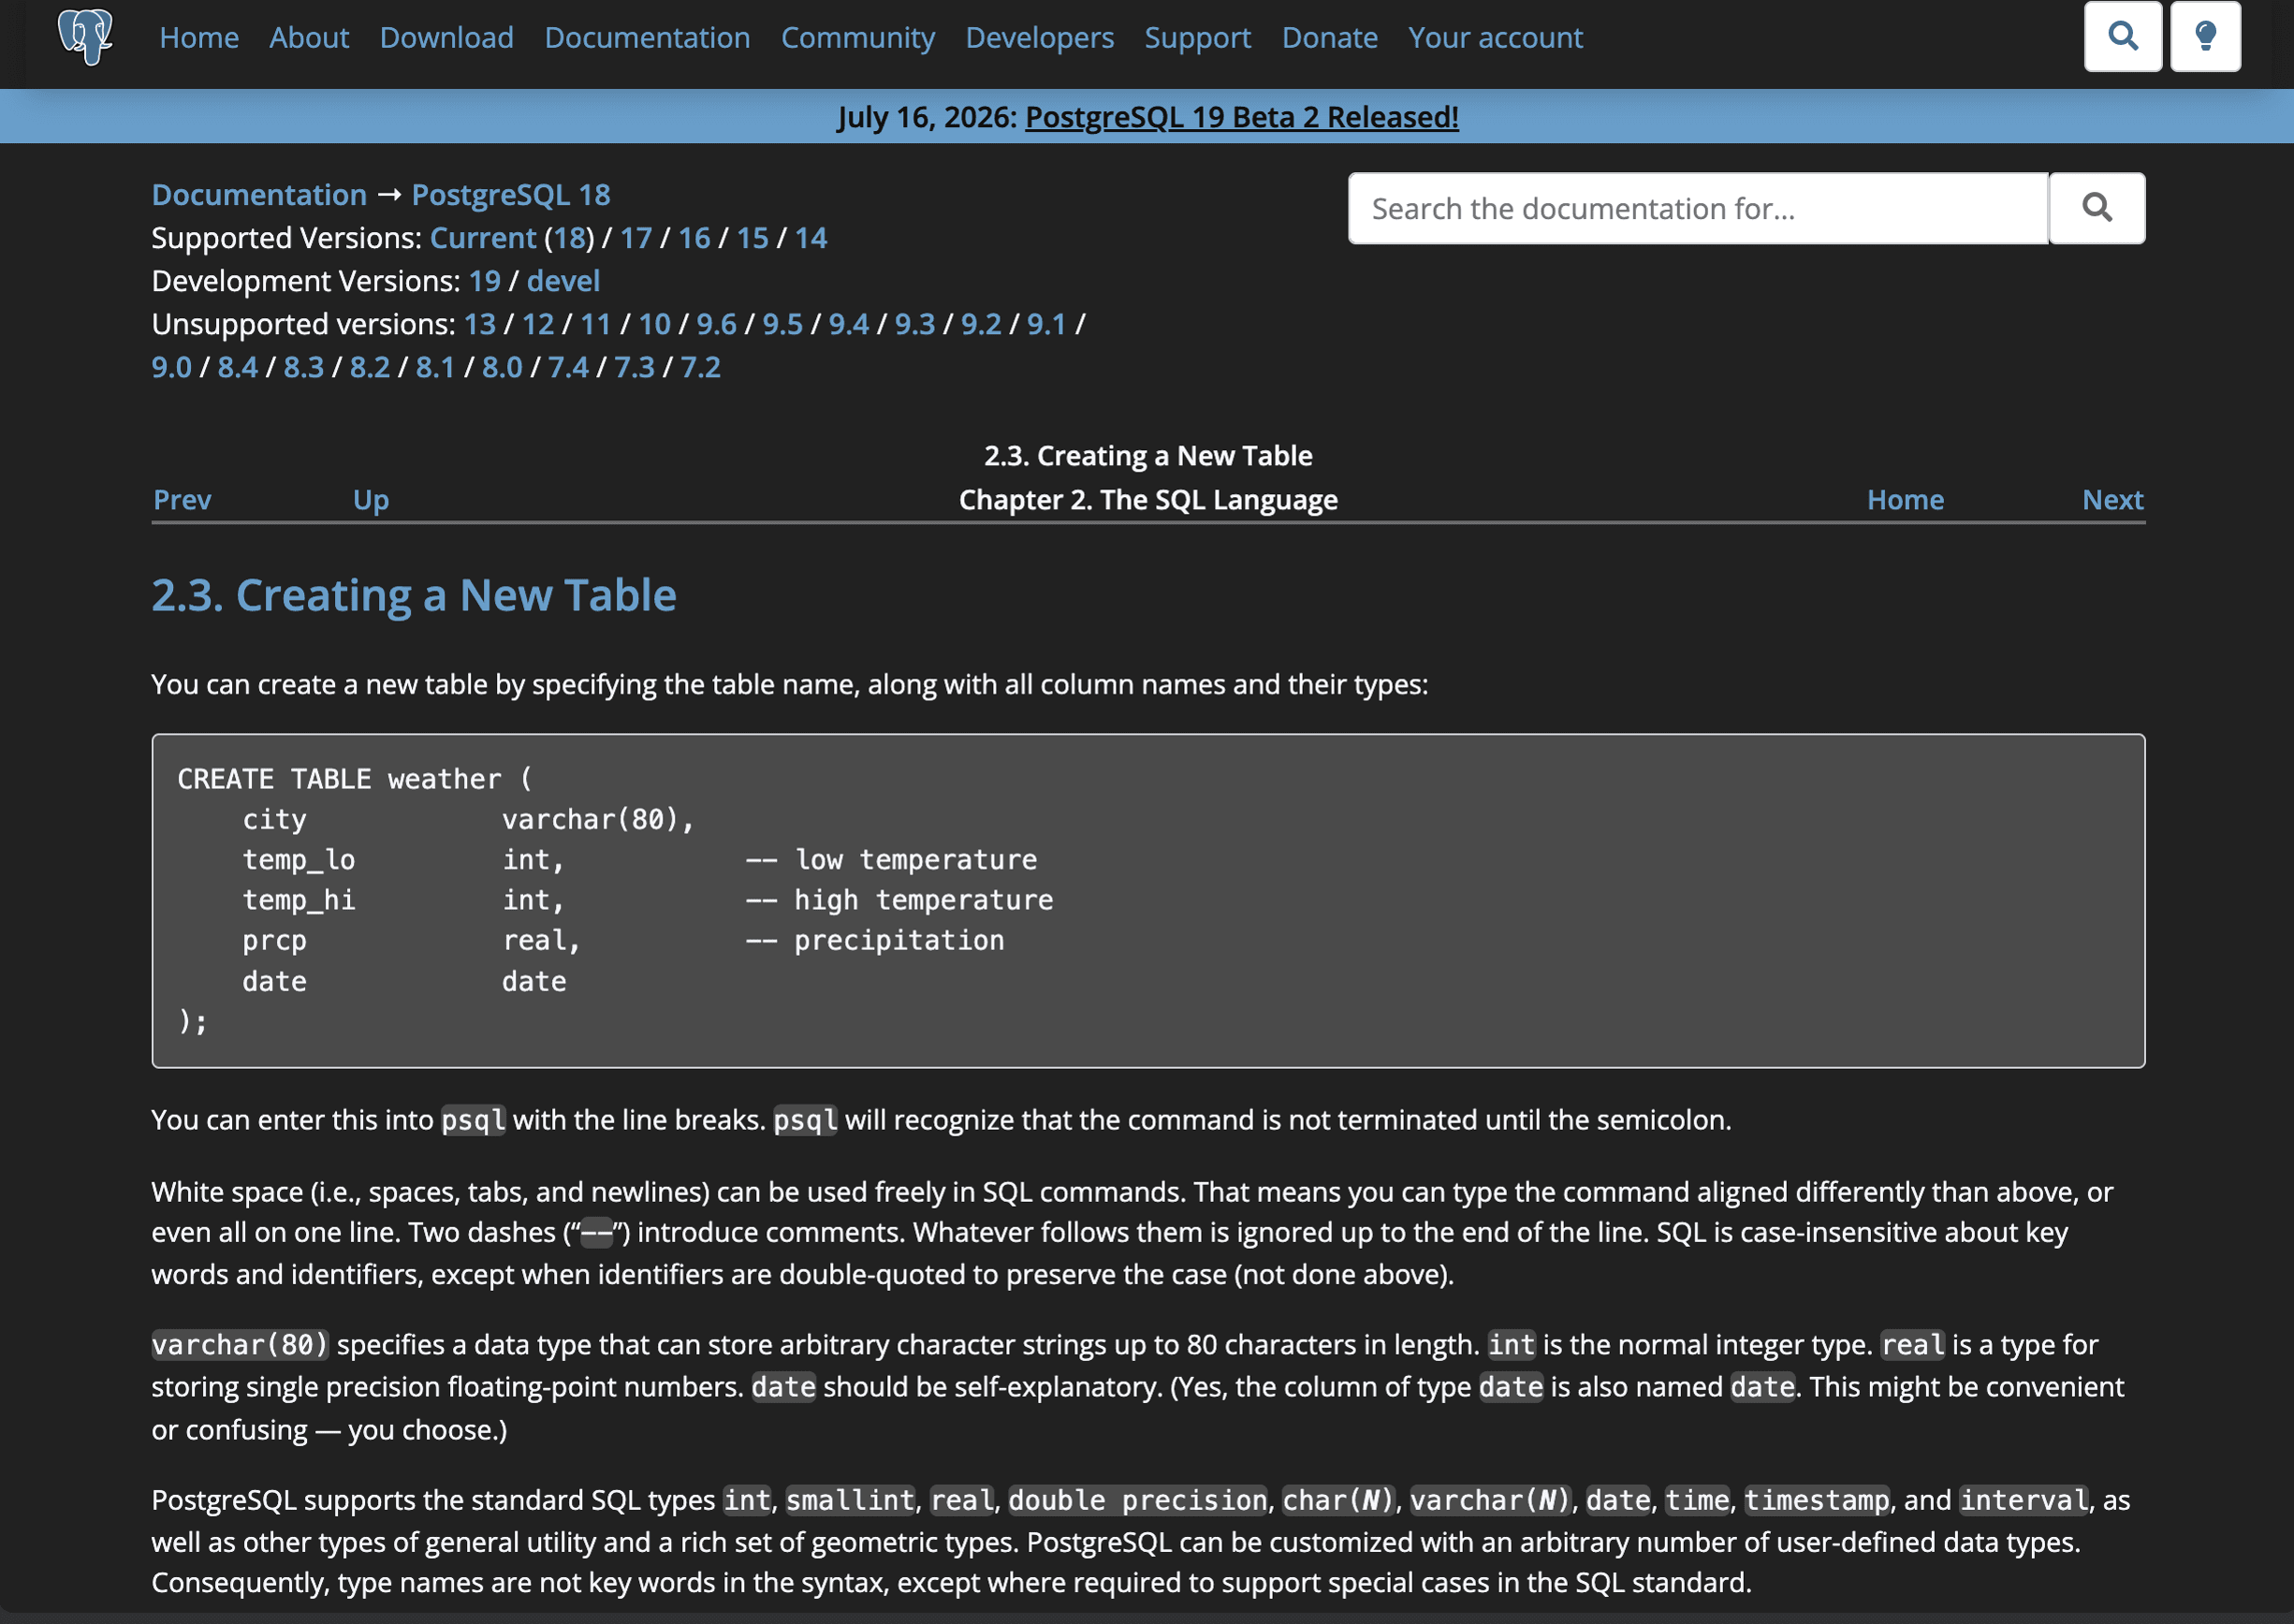Screen dimensions: 2294x1624
Task: Click the 'CREATE TABLE weather (' code line
Action: click(356, 779)
